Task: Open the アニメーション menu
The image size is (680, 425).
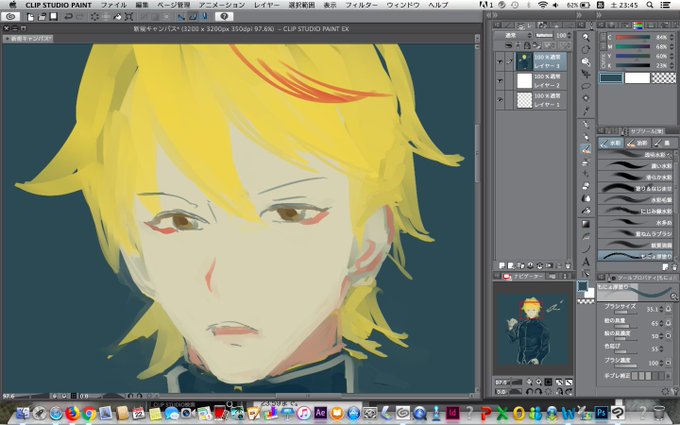Action: (x=222, y=5)
